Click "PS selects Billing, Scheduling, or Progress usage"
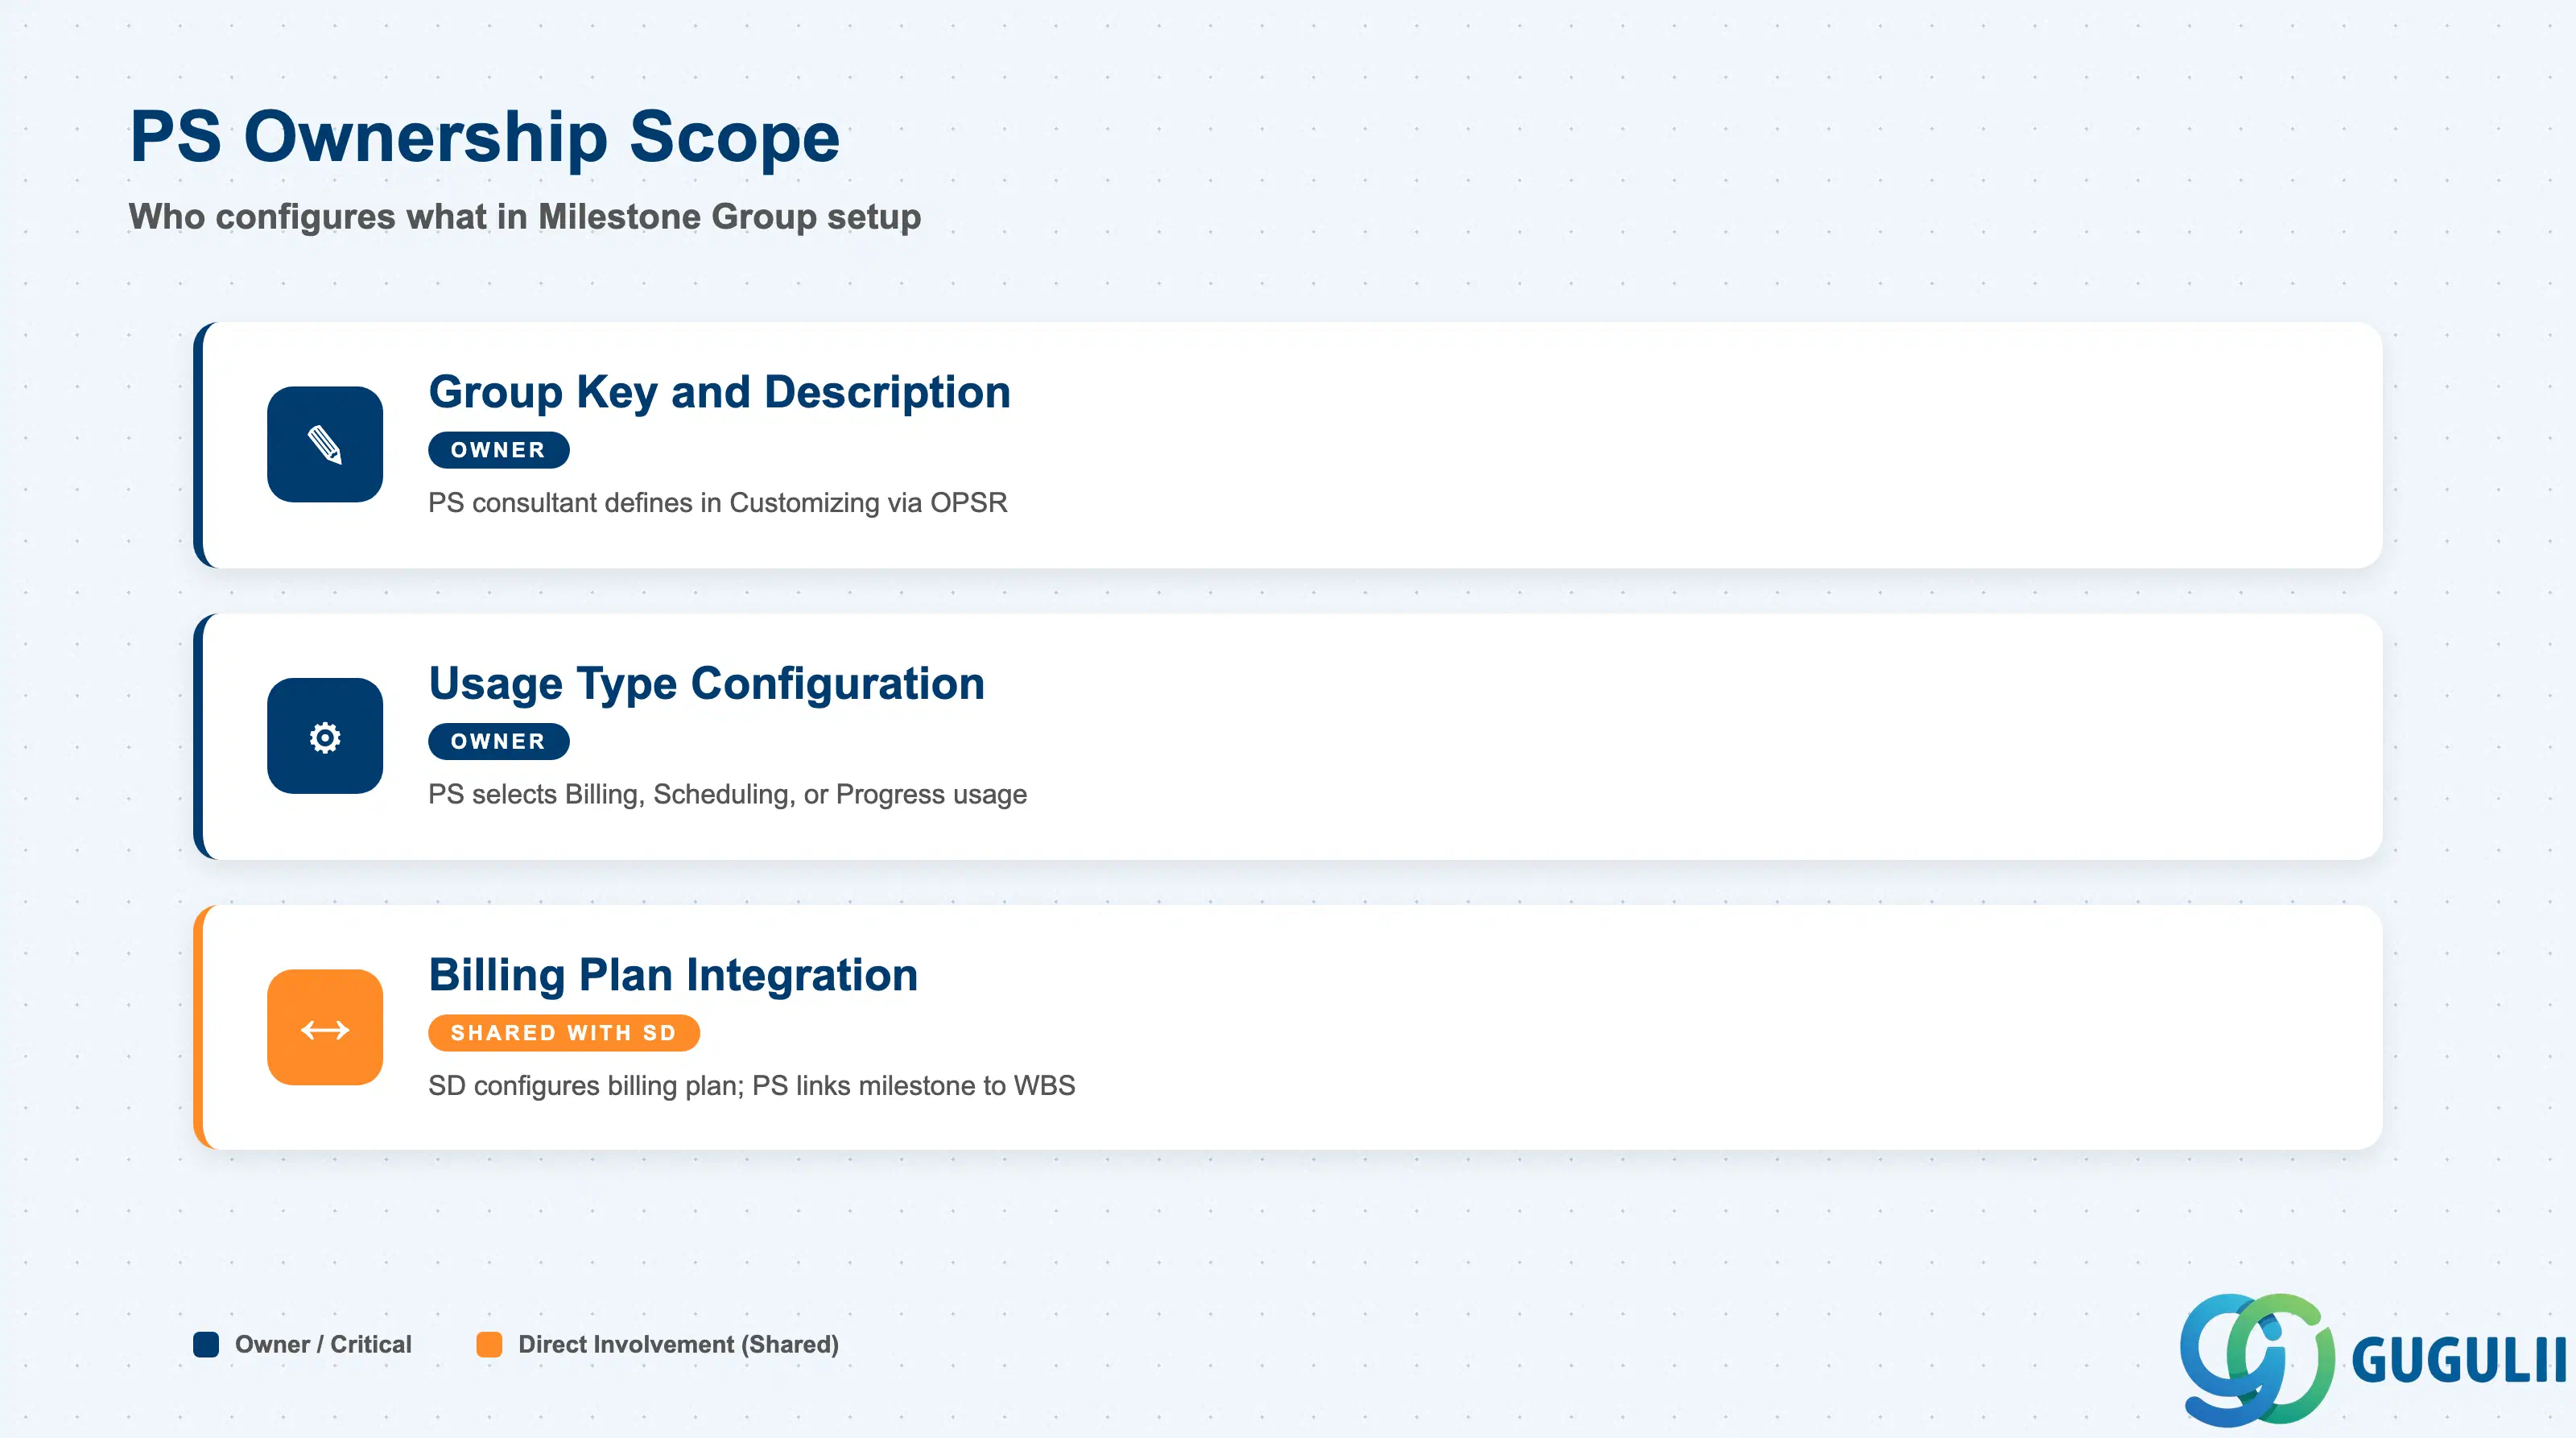2576x1438 pixels. click(x=727, y=794)
